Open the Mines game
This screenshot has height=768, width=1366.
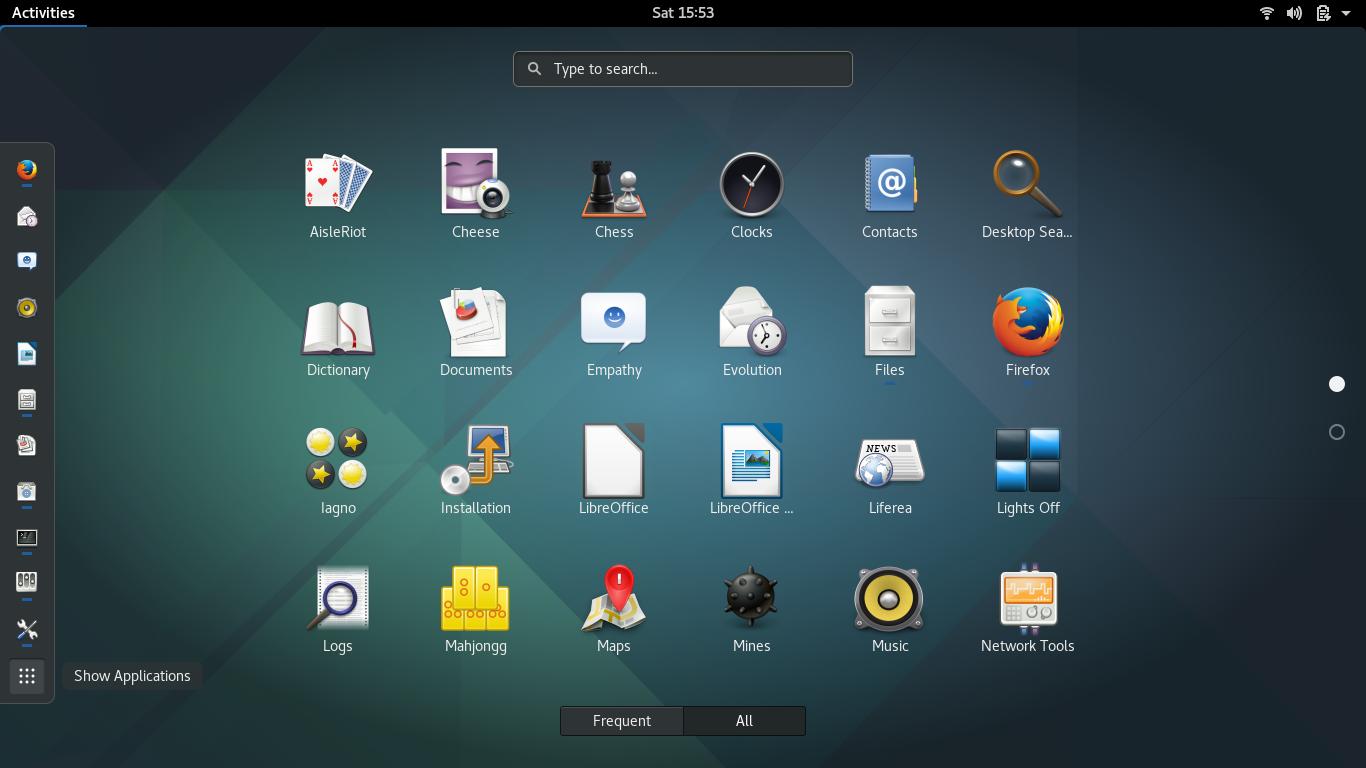point(752,607)
